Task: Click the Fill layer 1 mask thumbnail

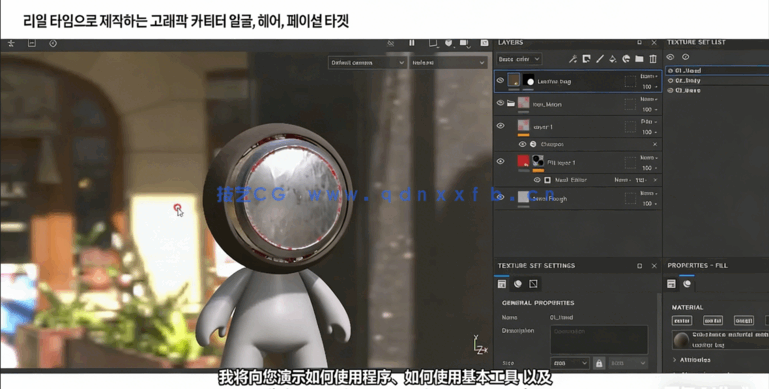Action: click(x=538, y=161)
